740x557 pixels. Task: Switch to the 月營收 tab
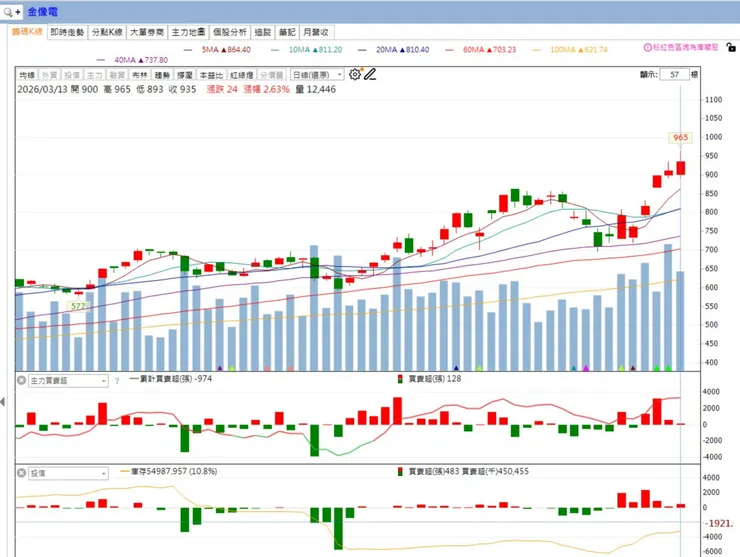pos(316,32)
